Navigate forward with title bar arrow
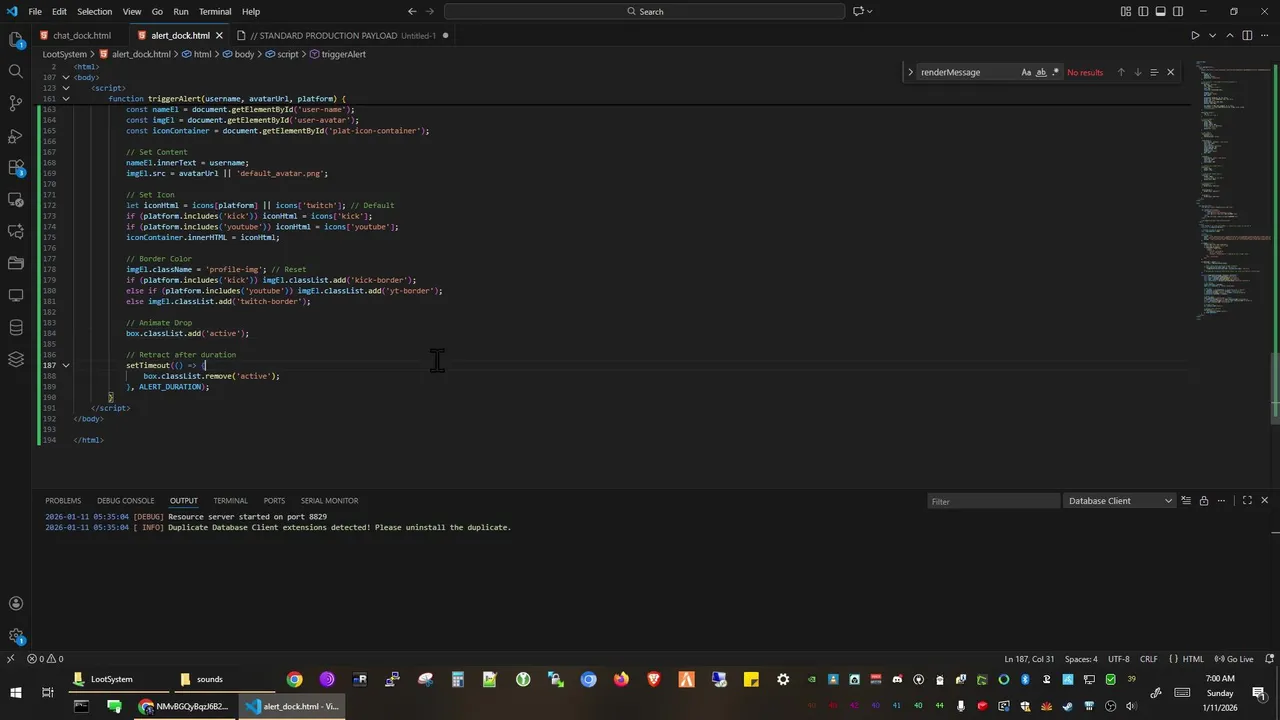This screenshot has height=720, width=1280. pyautogui.click(x=429, y=11)
